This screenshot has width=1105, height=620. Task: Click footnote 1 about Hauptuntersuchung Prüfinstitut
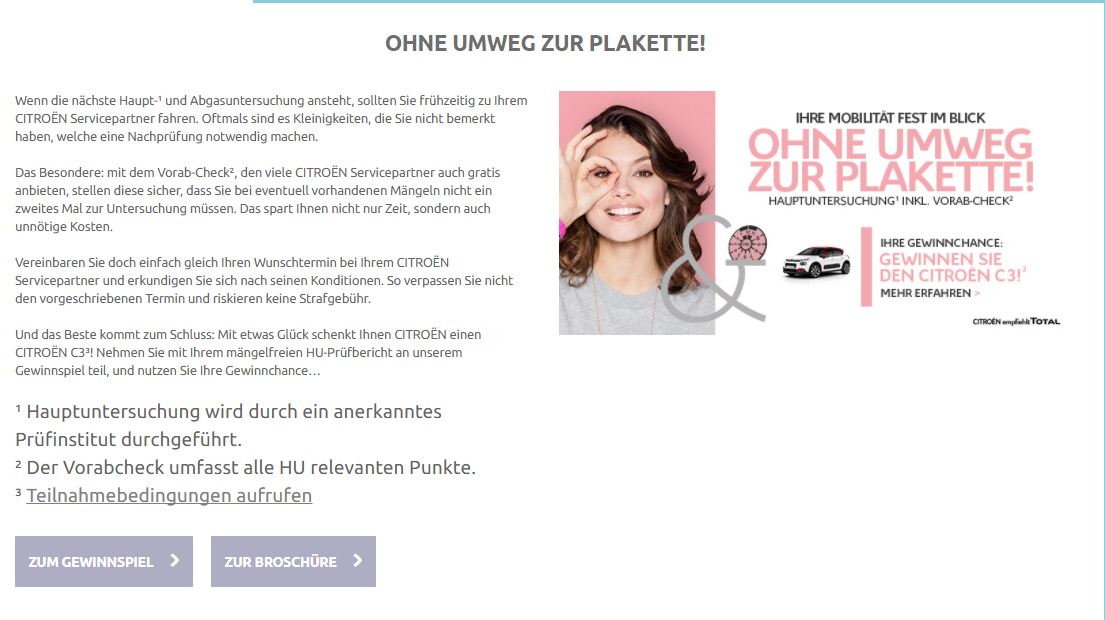coord(228,425)
